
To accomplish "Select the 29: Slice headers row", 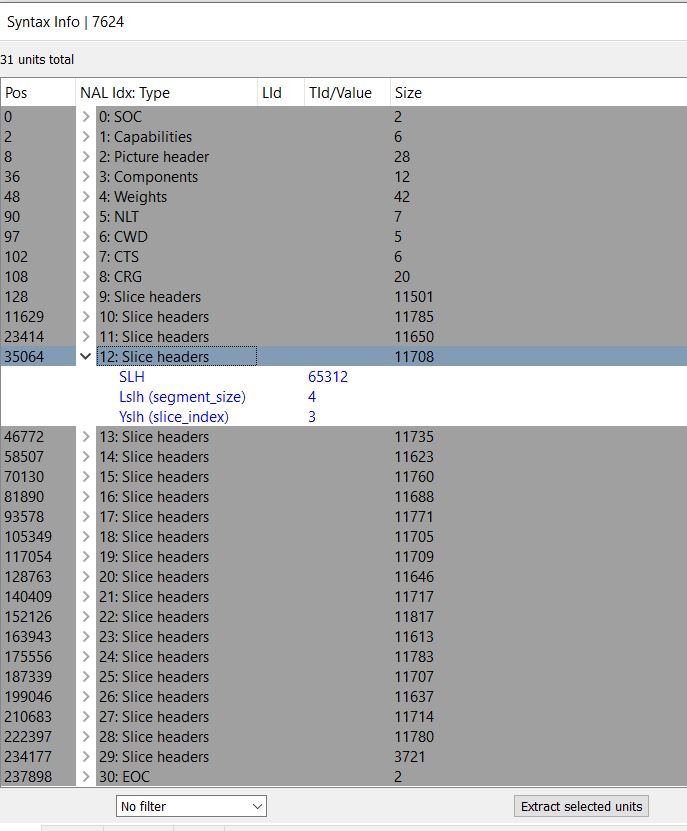I will tap(344, 757).
